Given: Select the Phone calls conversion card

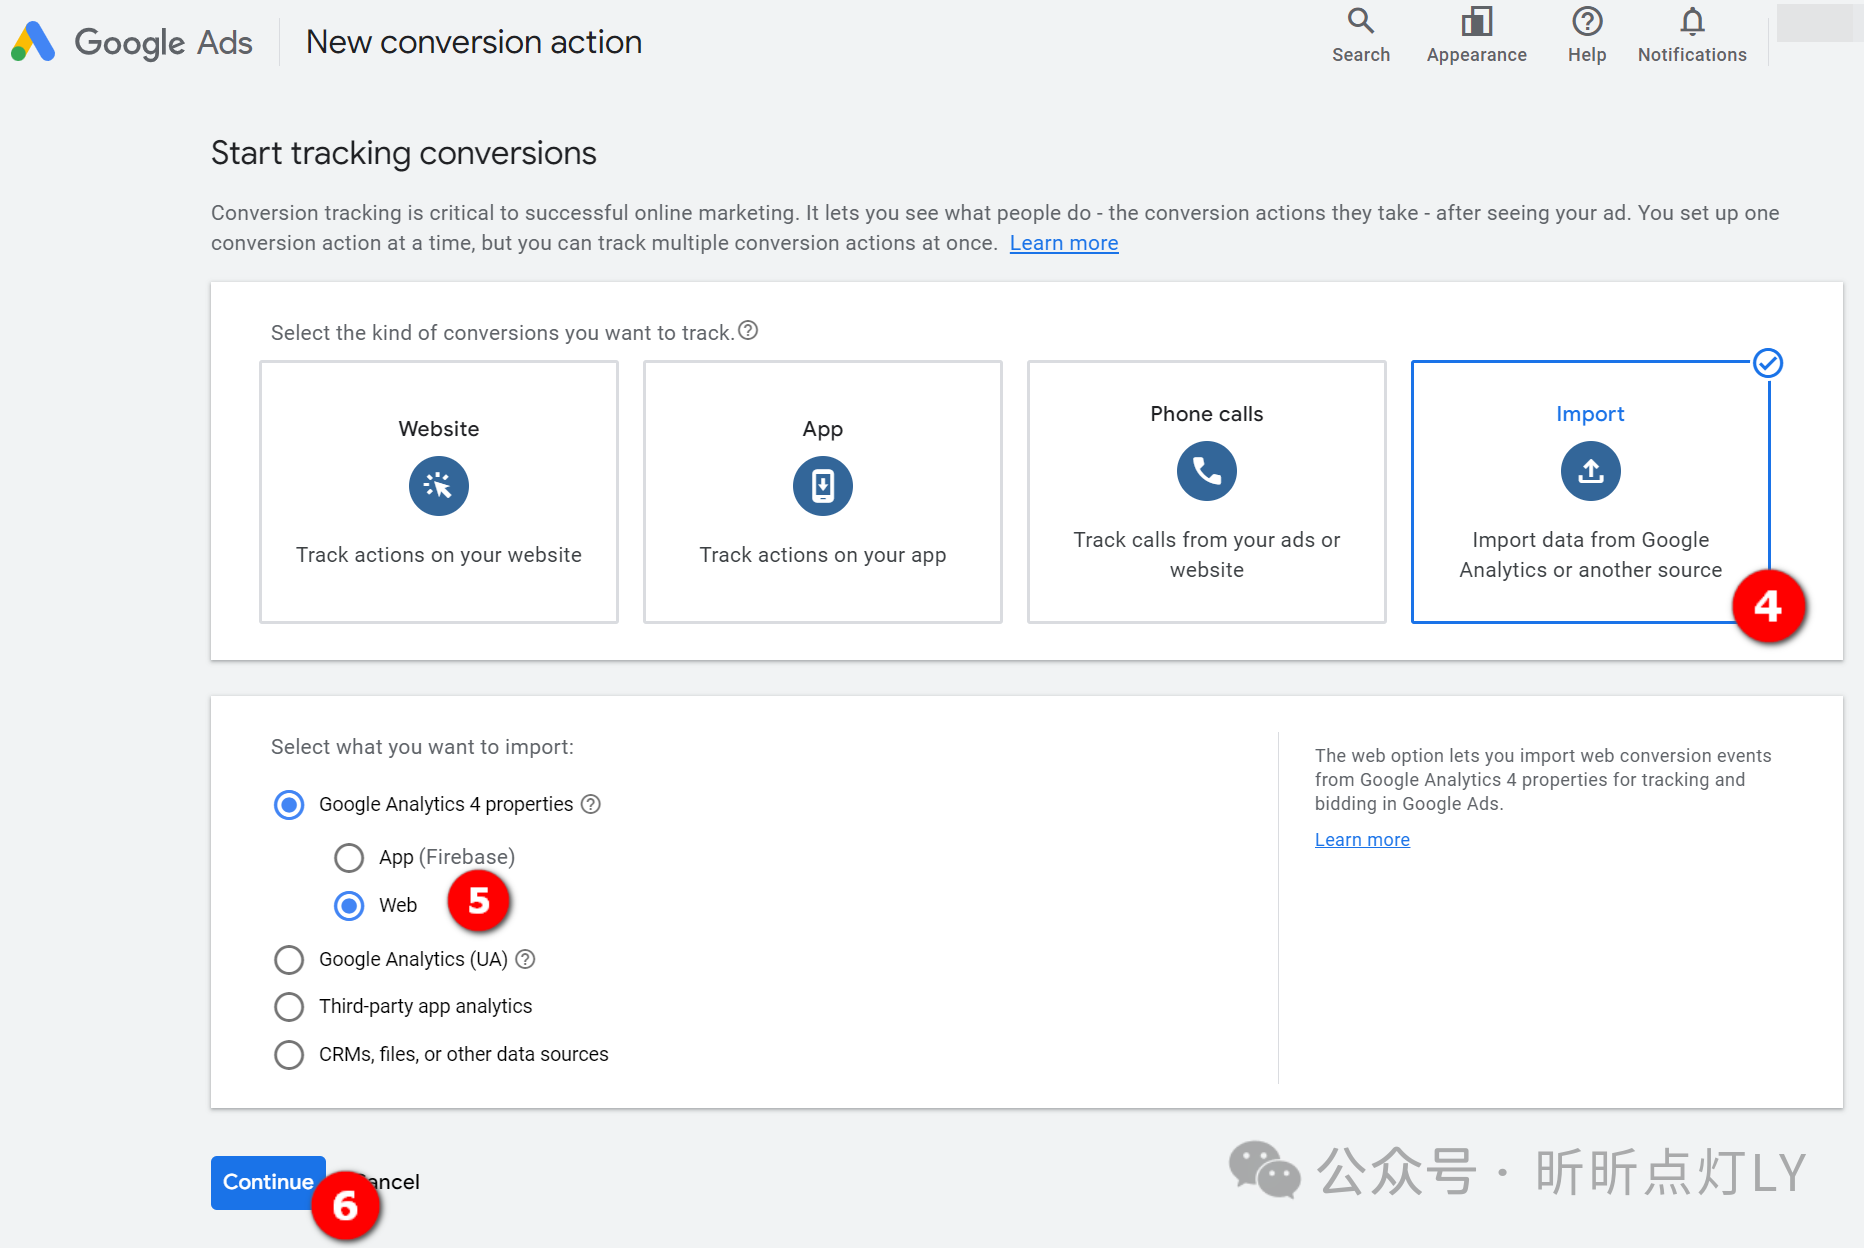Looking at the screenshot, I should pyautogui.click(x=1206, y=493).
